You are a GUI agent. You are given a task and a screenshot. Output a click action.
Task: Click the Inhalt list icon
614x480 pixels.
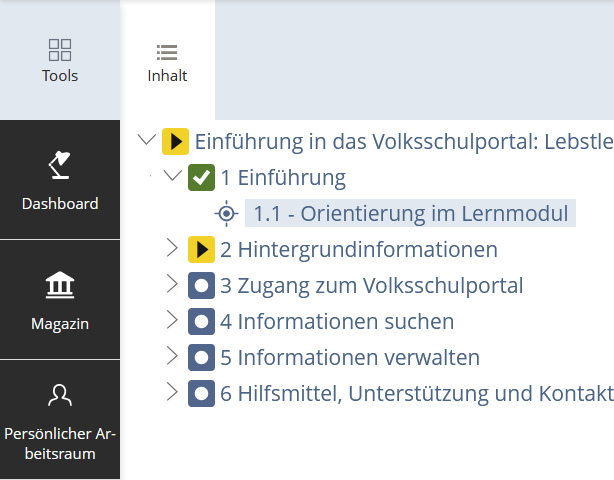(x=167, y=51)
